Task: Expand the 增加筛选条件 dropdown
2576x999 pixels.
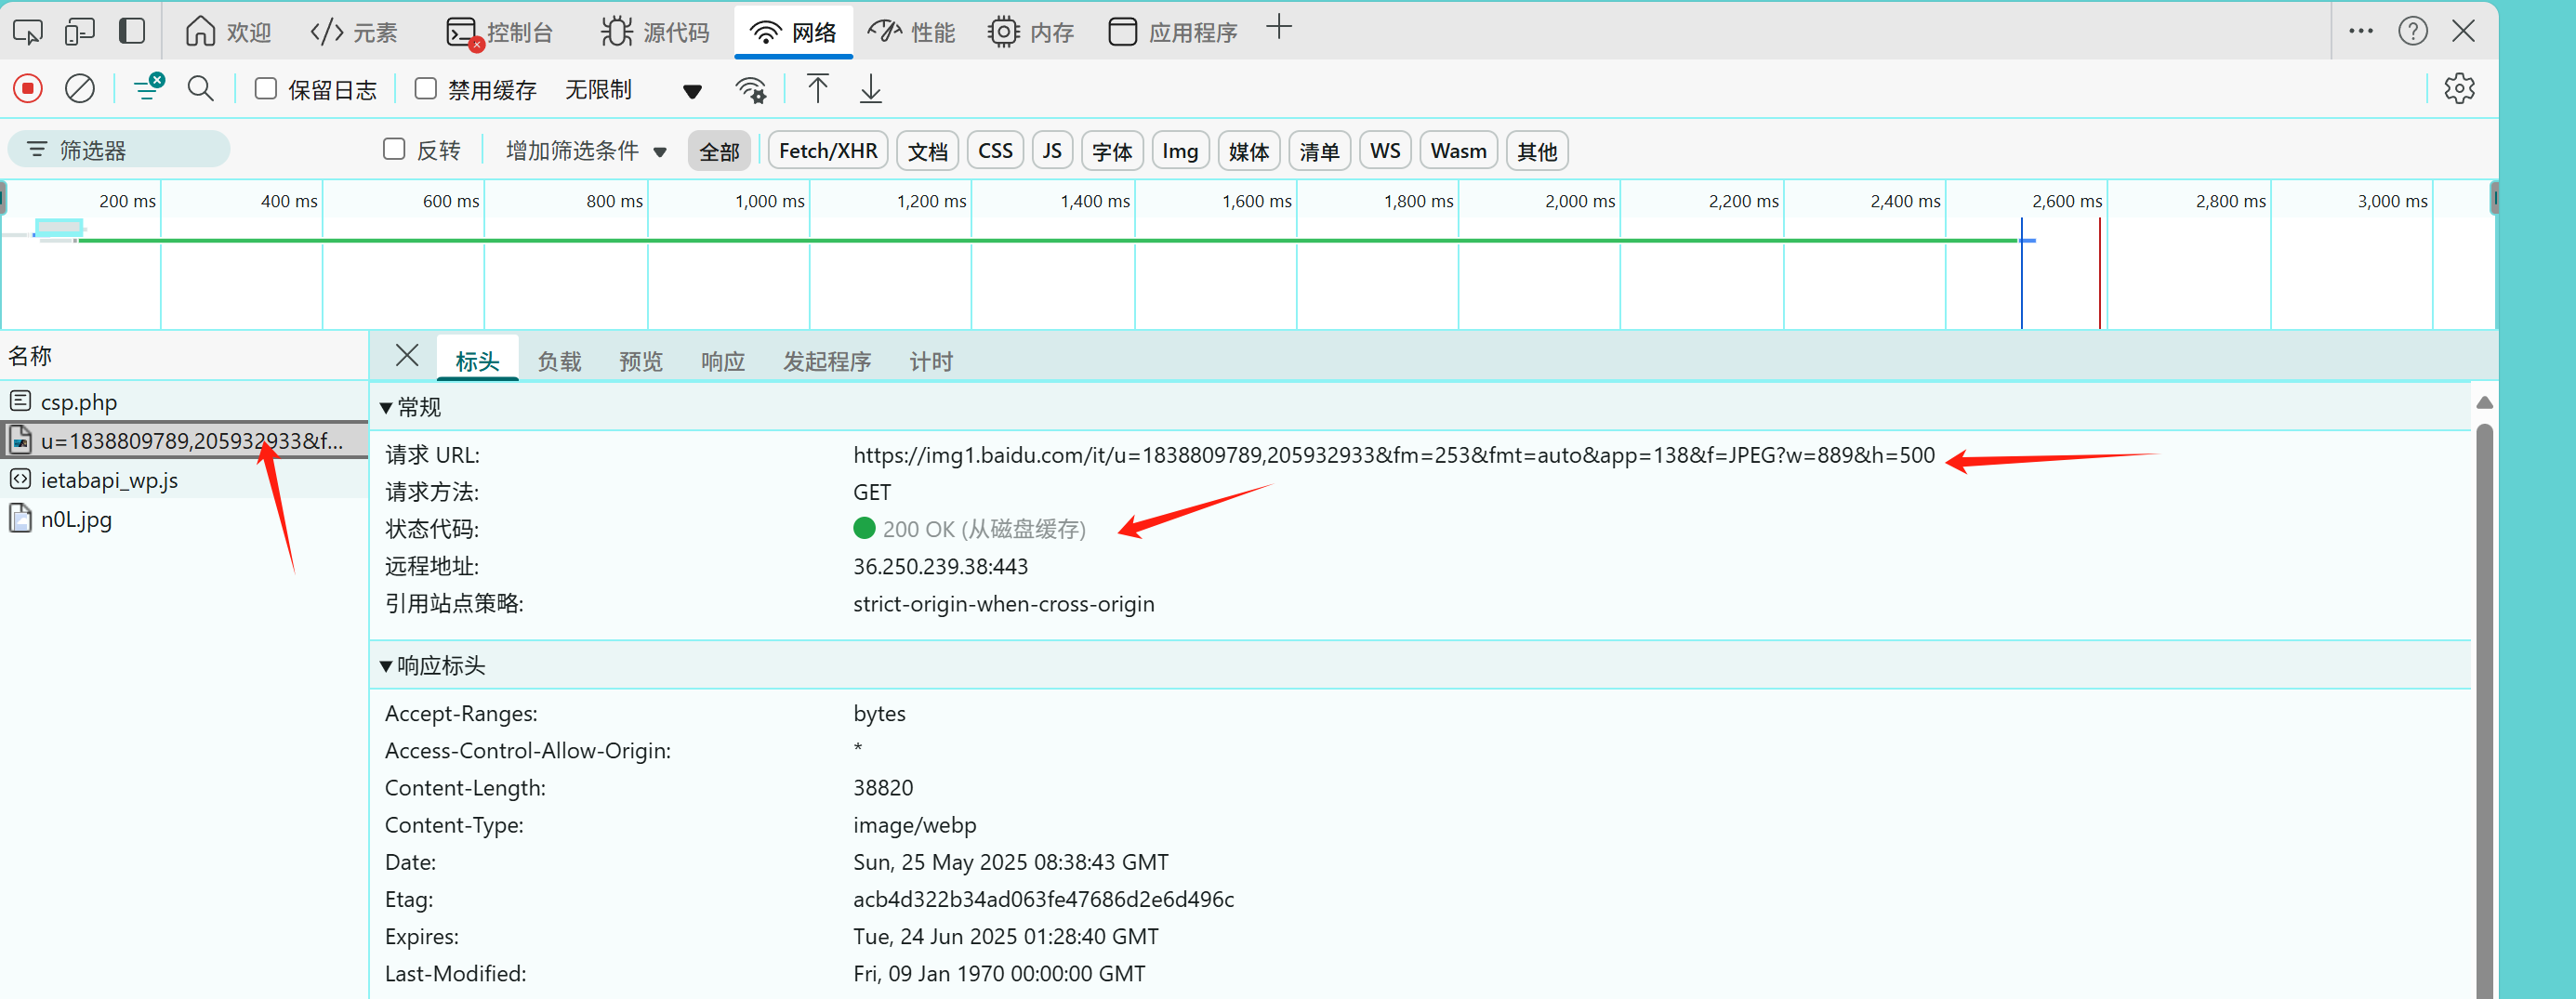Action: pos(586,151)
